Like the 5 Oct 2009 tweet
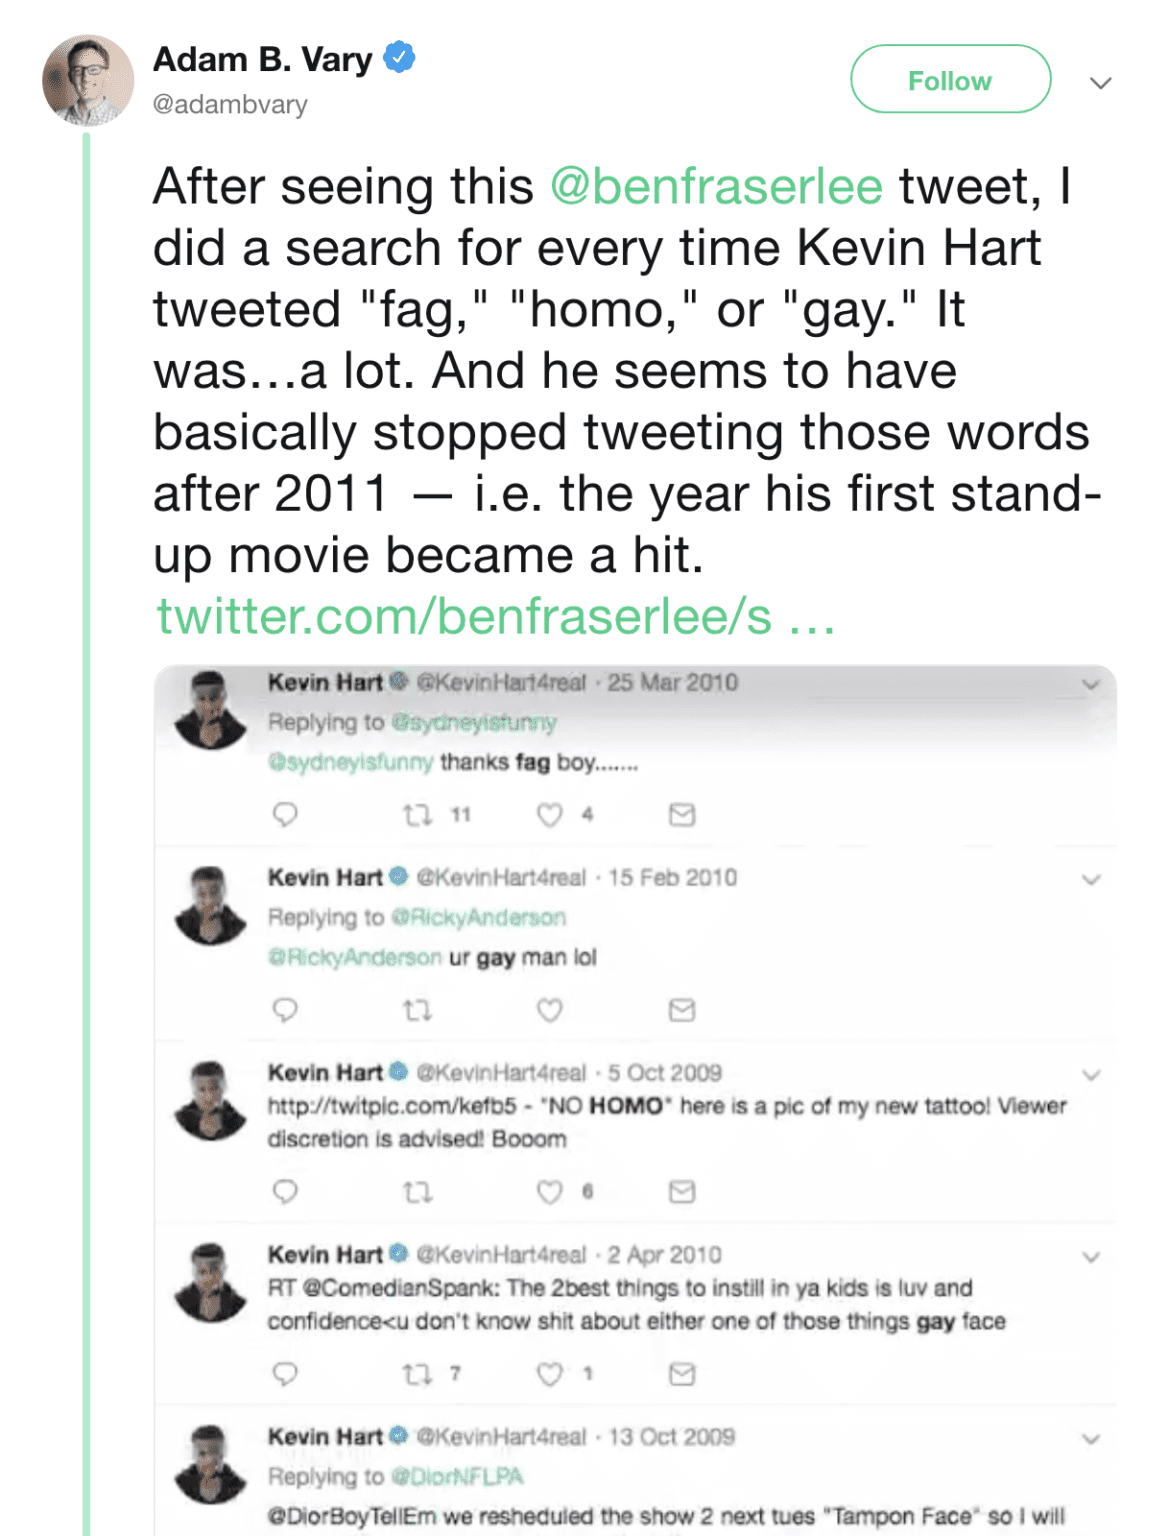Viewport: 1169px width, 1536px height. [x=549, y=1191]
